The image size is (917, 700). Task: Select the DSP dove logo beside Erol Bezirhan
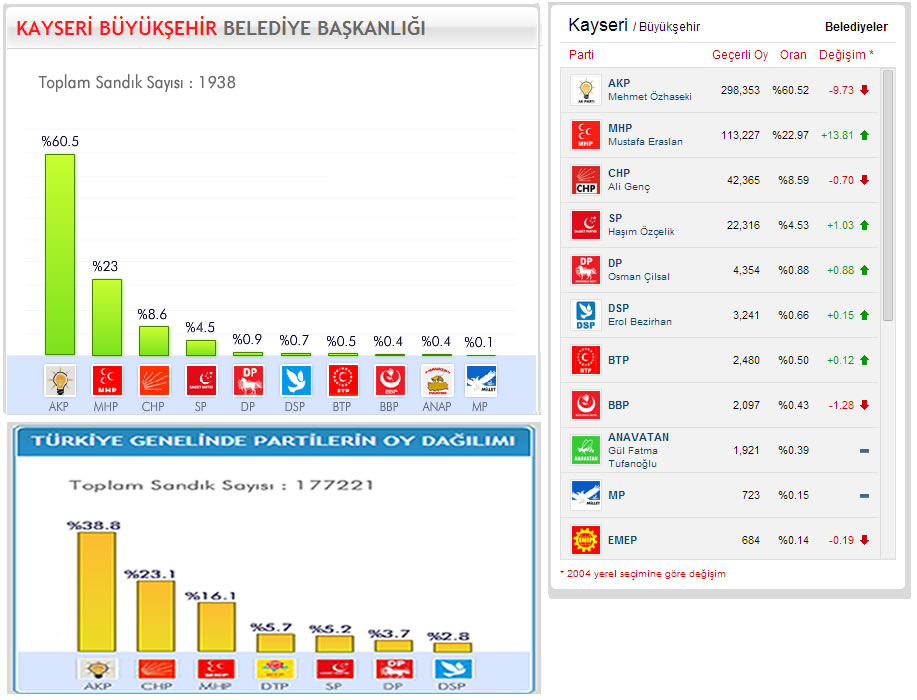585,315
